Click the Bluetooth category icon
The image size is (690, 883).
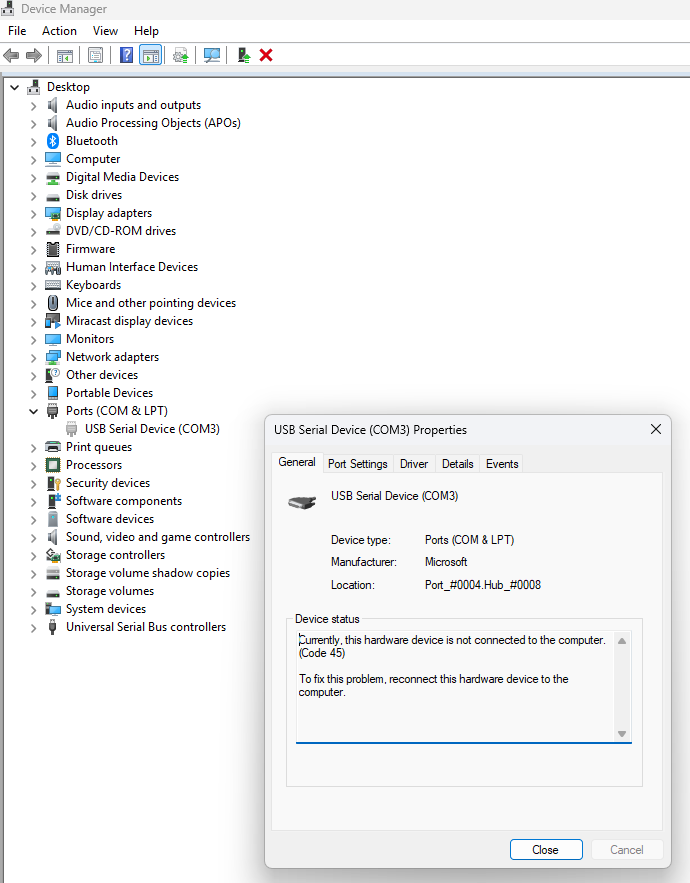pos(53,141)
